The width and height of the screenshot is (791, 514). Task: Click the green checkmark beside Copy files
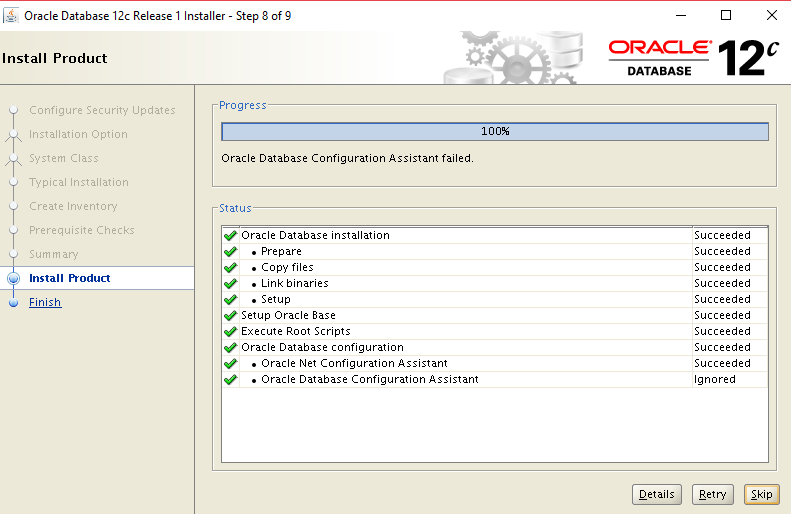[x=231, y=267]
